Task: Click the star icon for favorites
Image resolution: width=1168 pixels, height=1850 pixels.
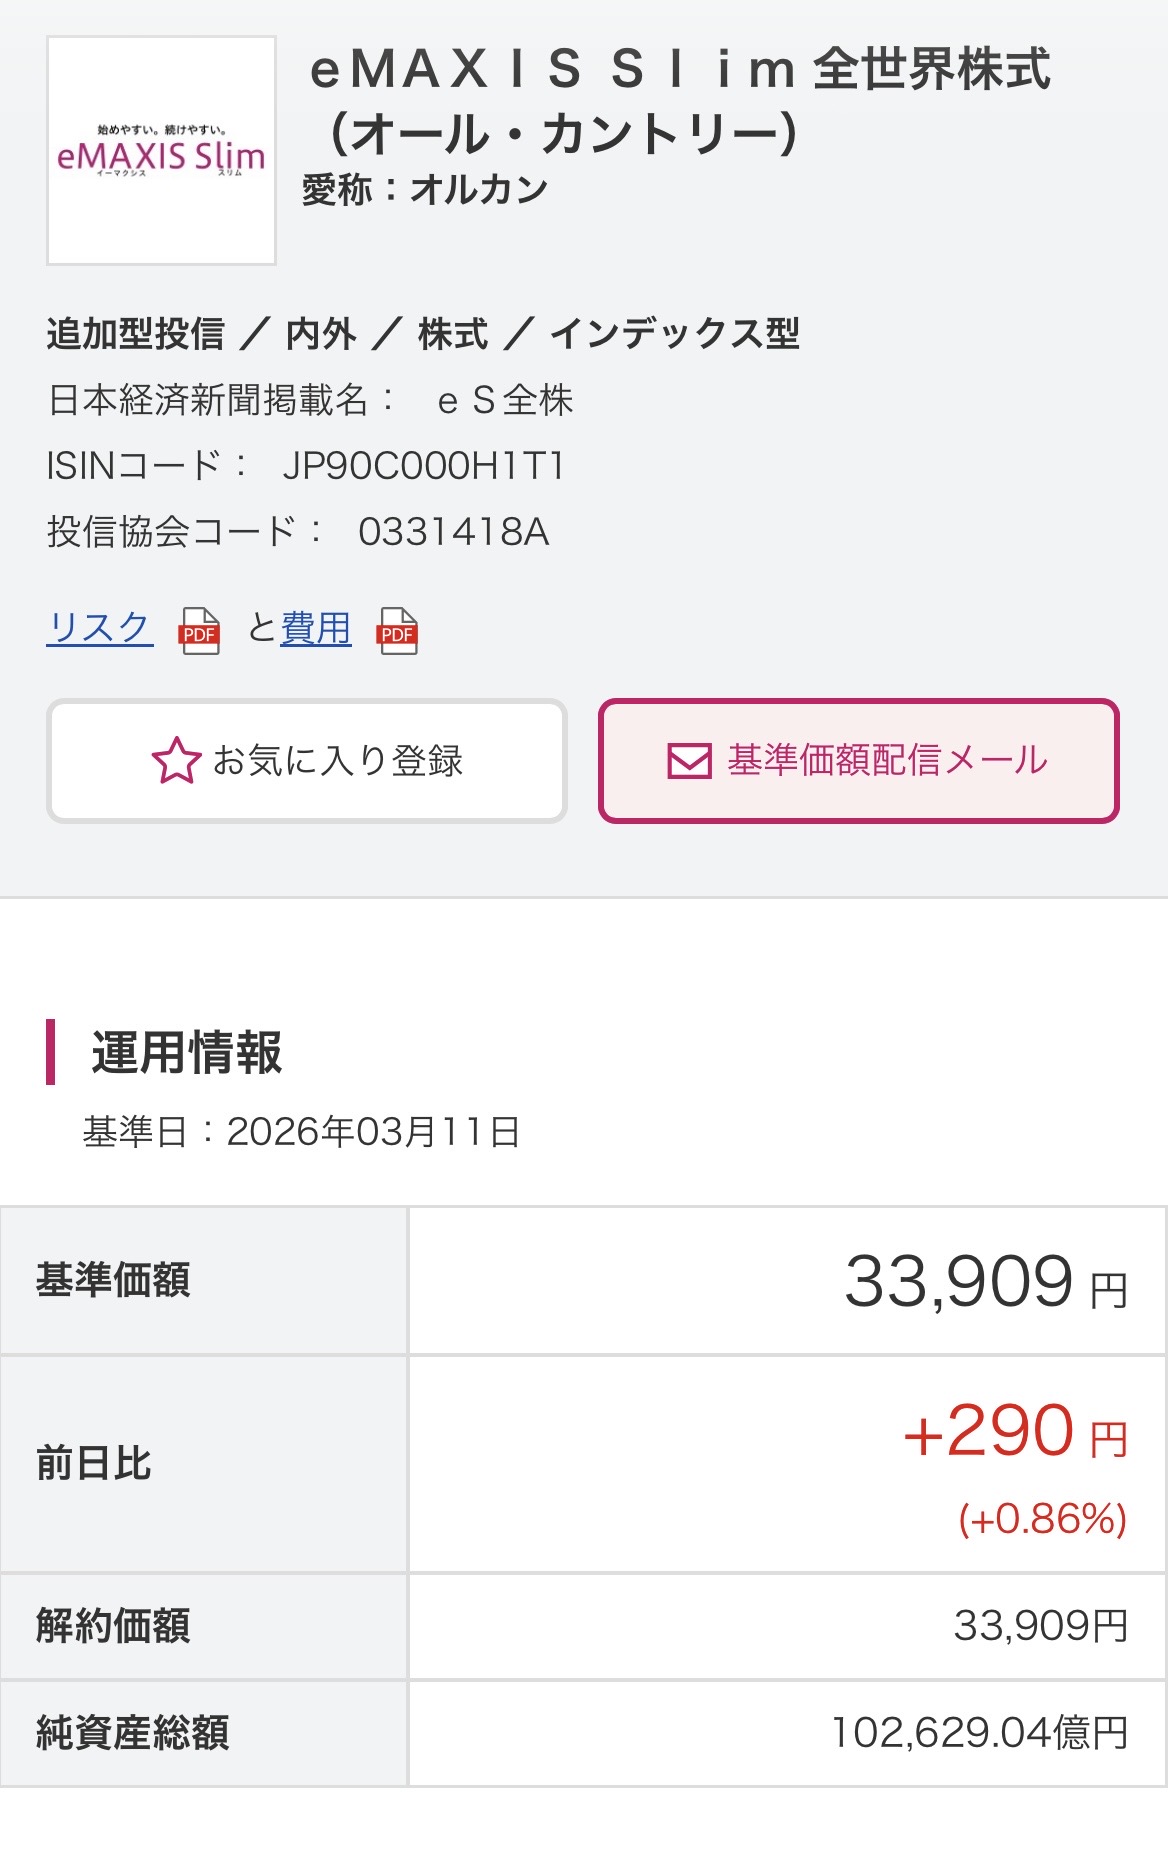Action: (176, 761)
